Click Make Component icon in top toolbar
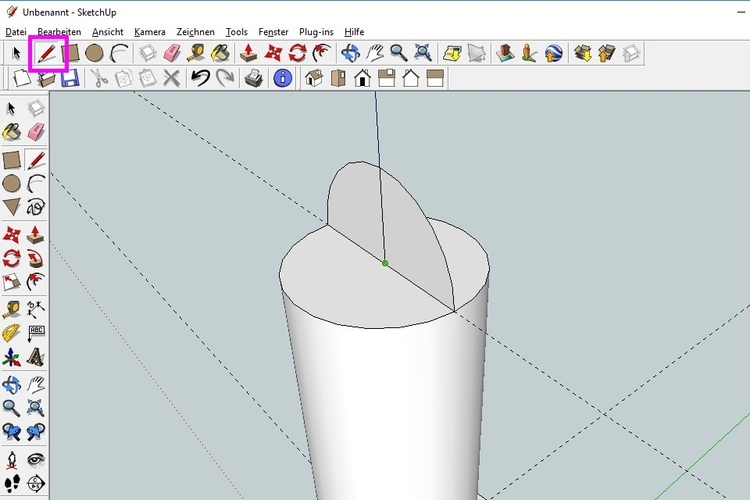This screenshot has height=500, width=750. point(147,53)
